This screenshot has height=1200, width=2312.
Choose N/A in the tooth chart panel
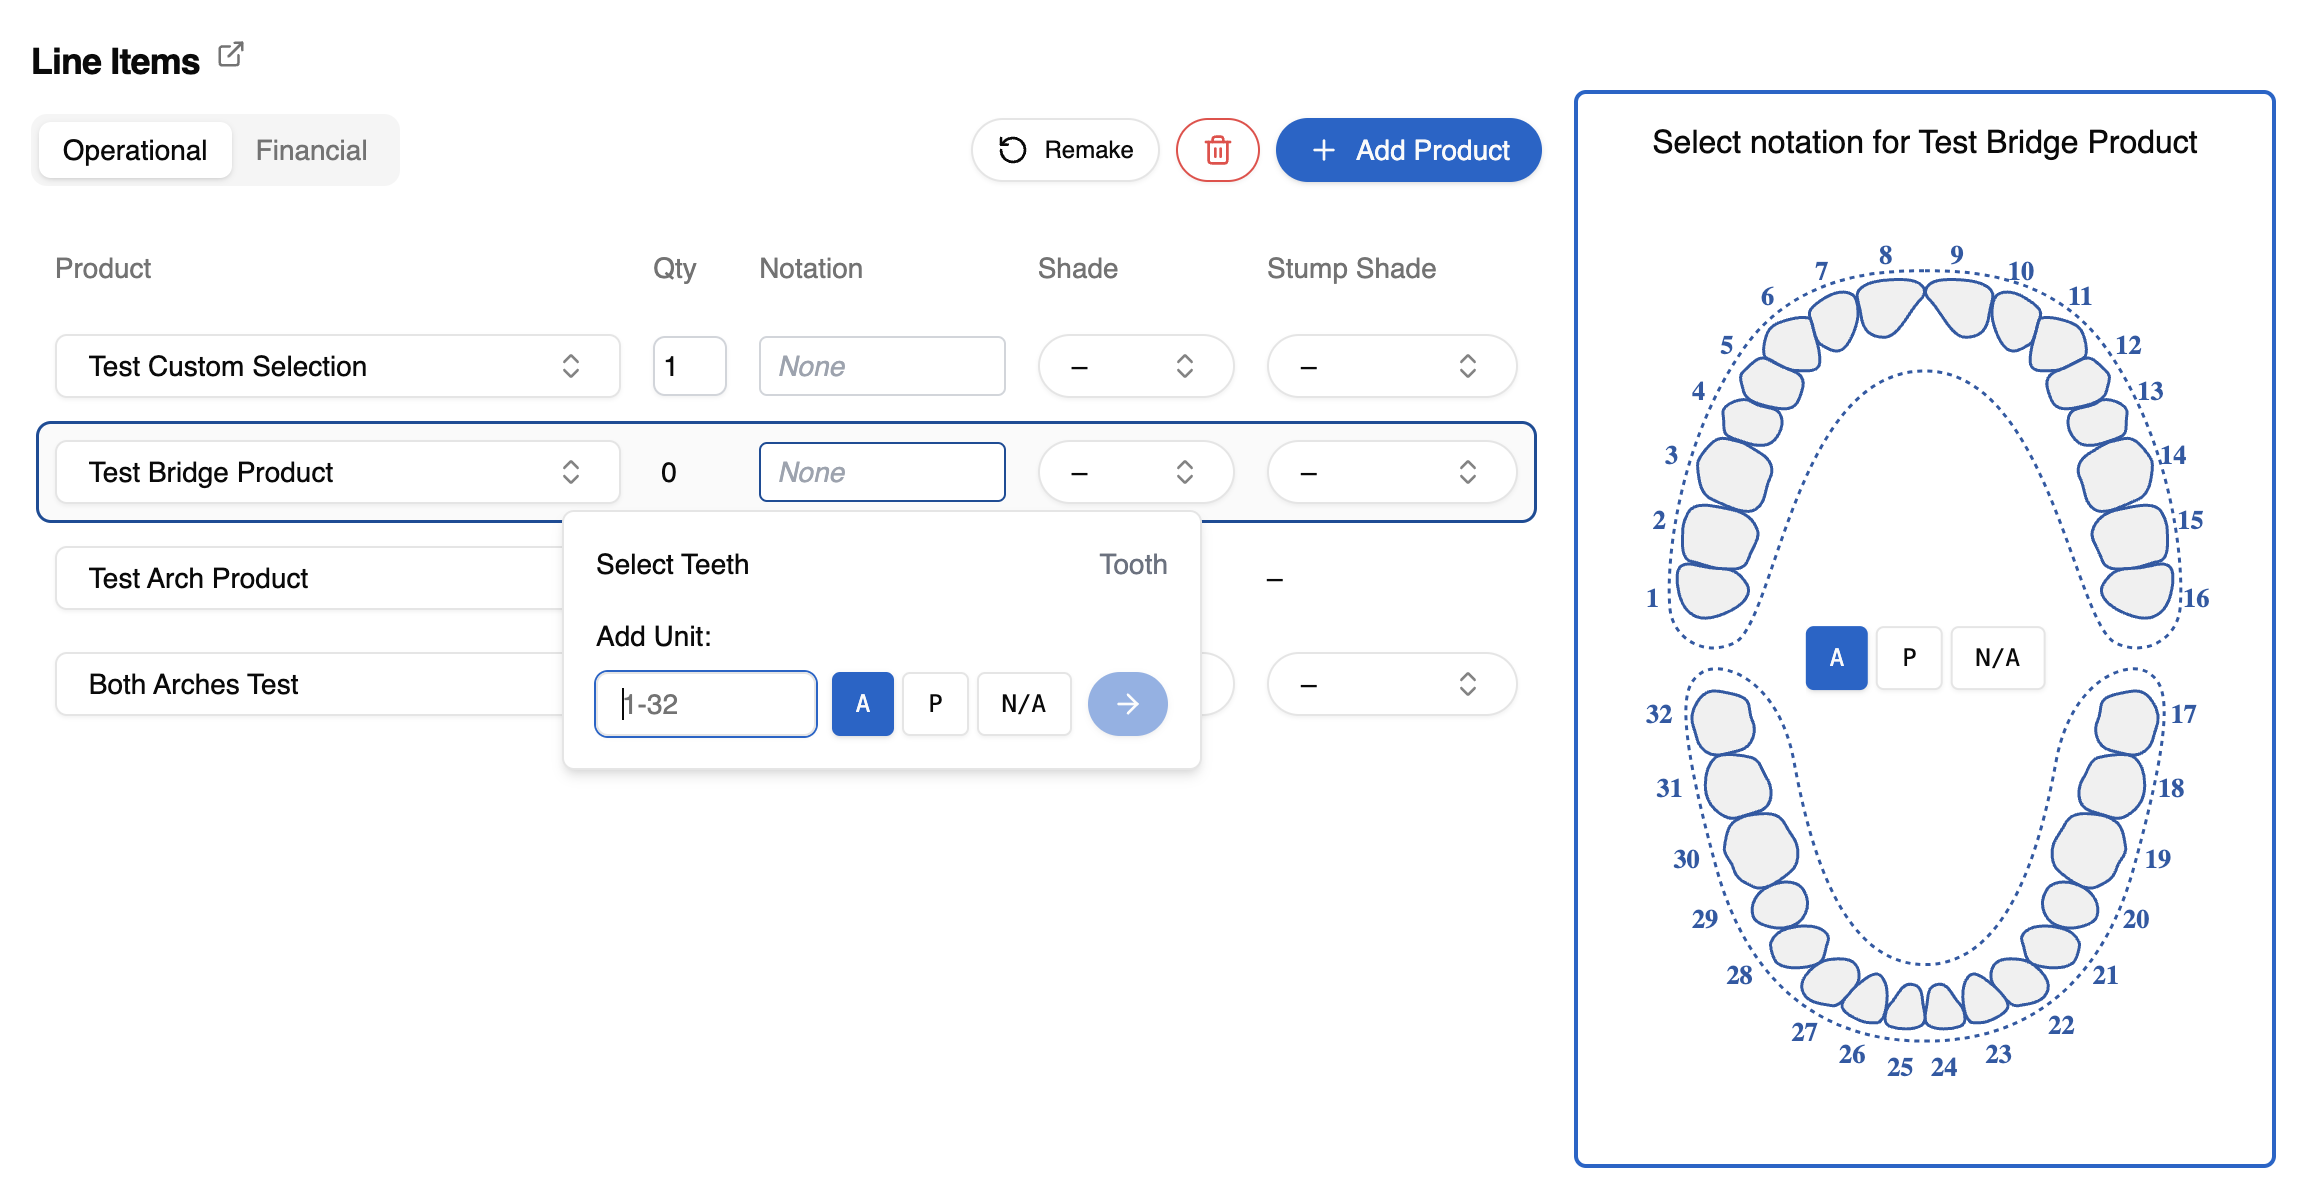click(x=1997, y=658)
